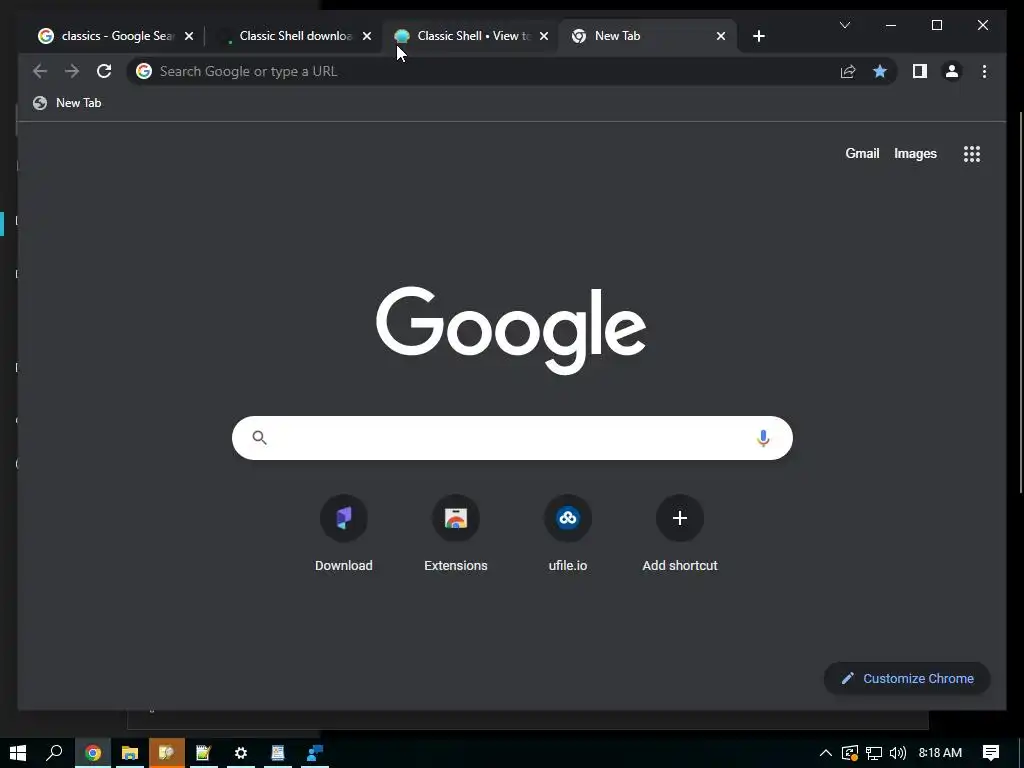This screenshot has height=768, width=1024.
Task: Open the Download shortcut tile
Action: [x=344, y=534]
